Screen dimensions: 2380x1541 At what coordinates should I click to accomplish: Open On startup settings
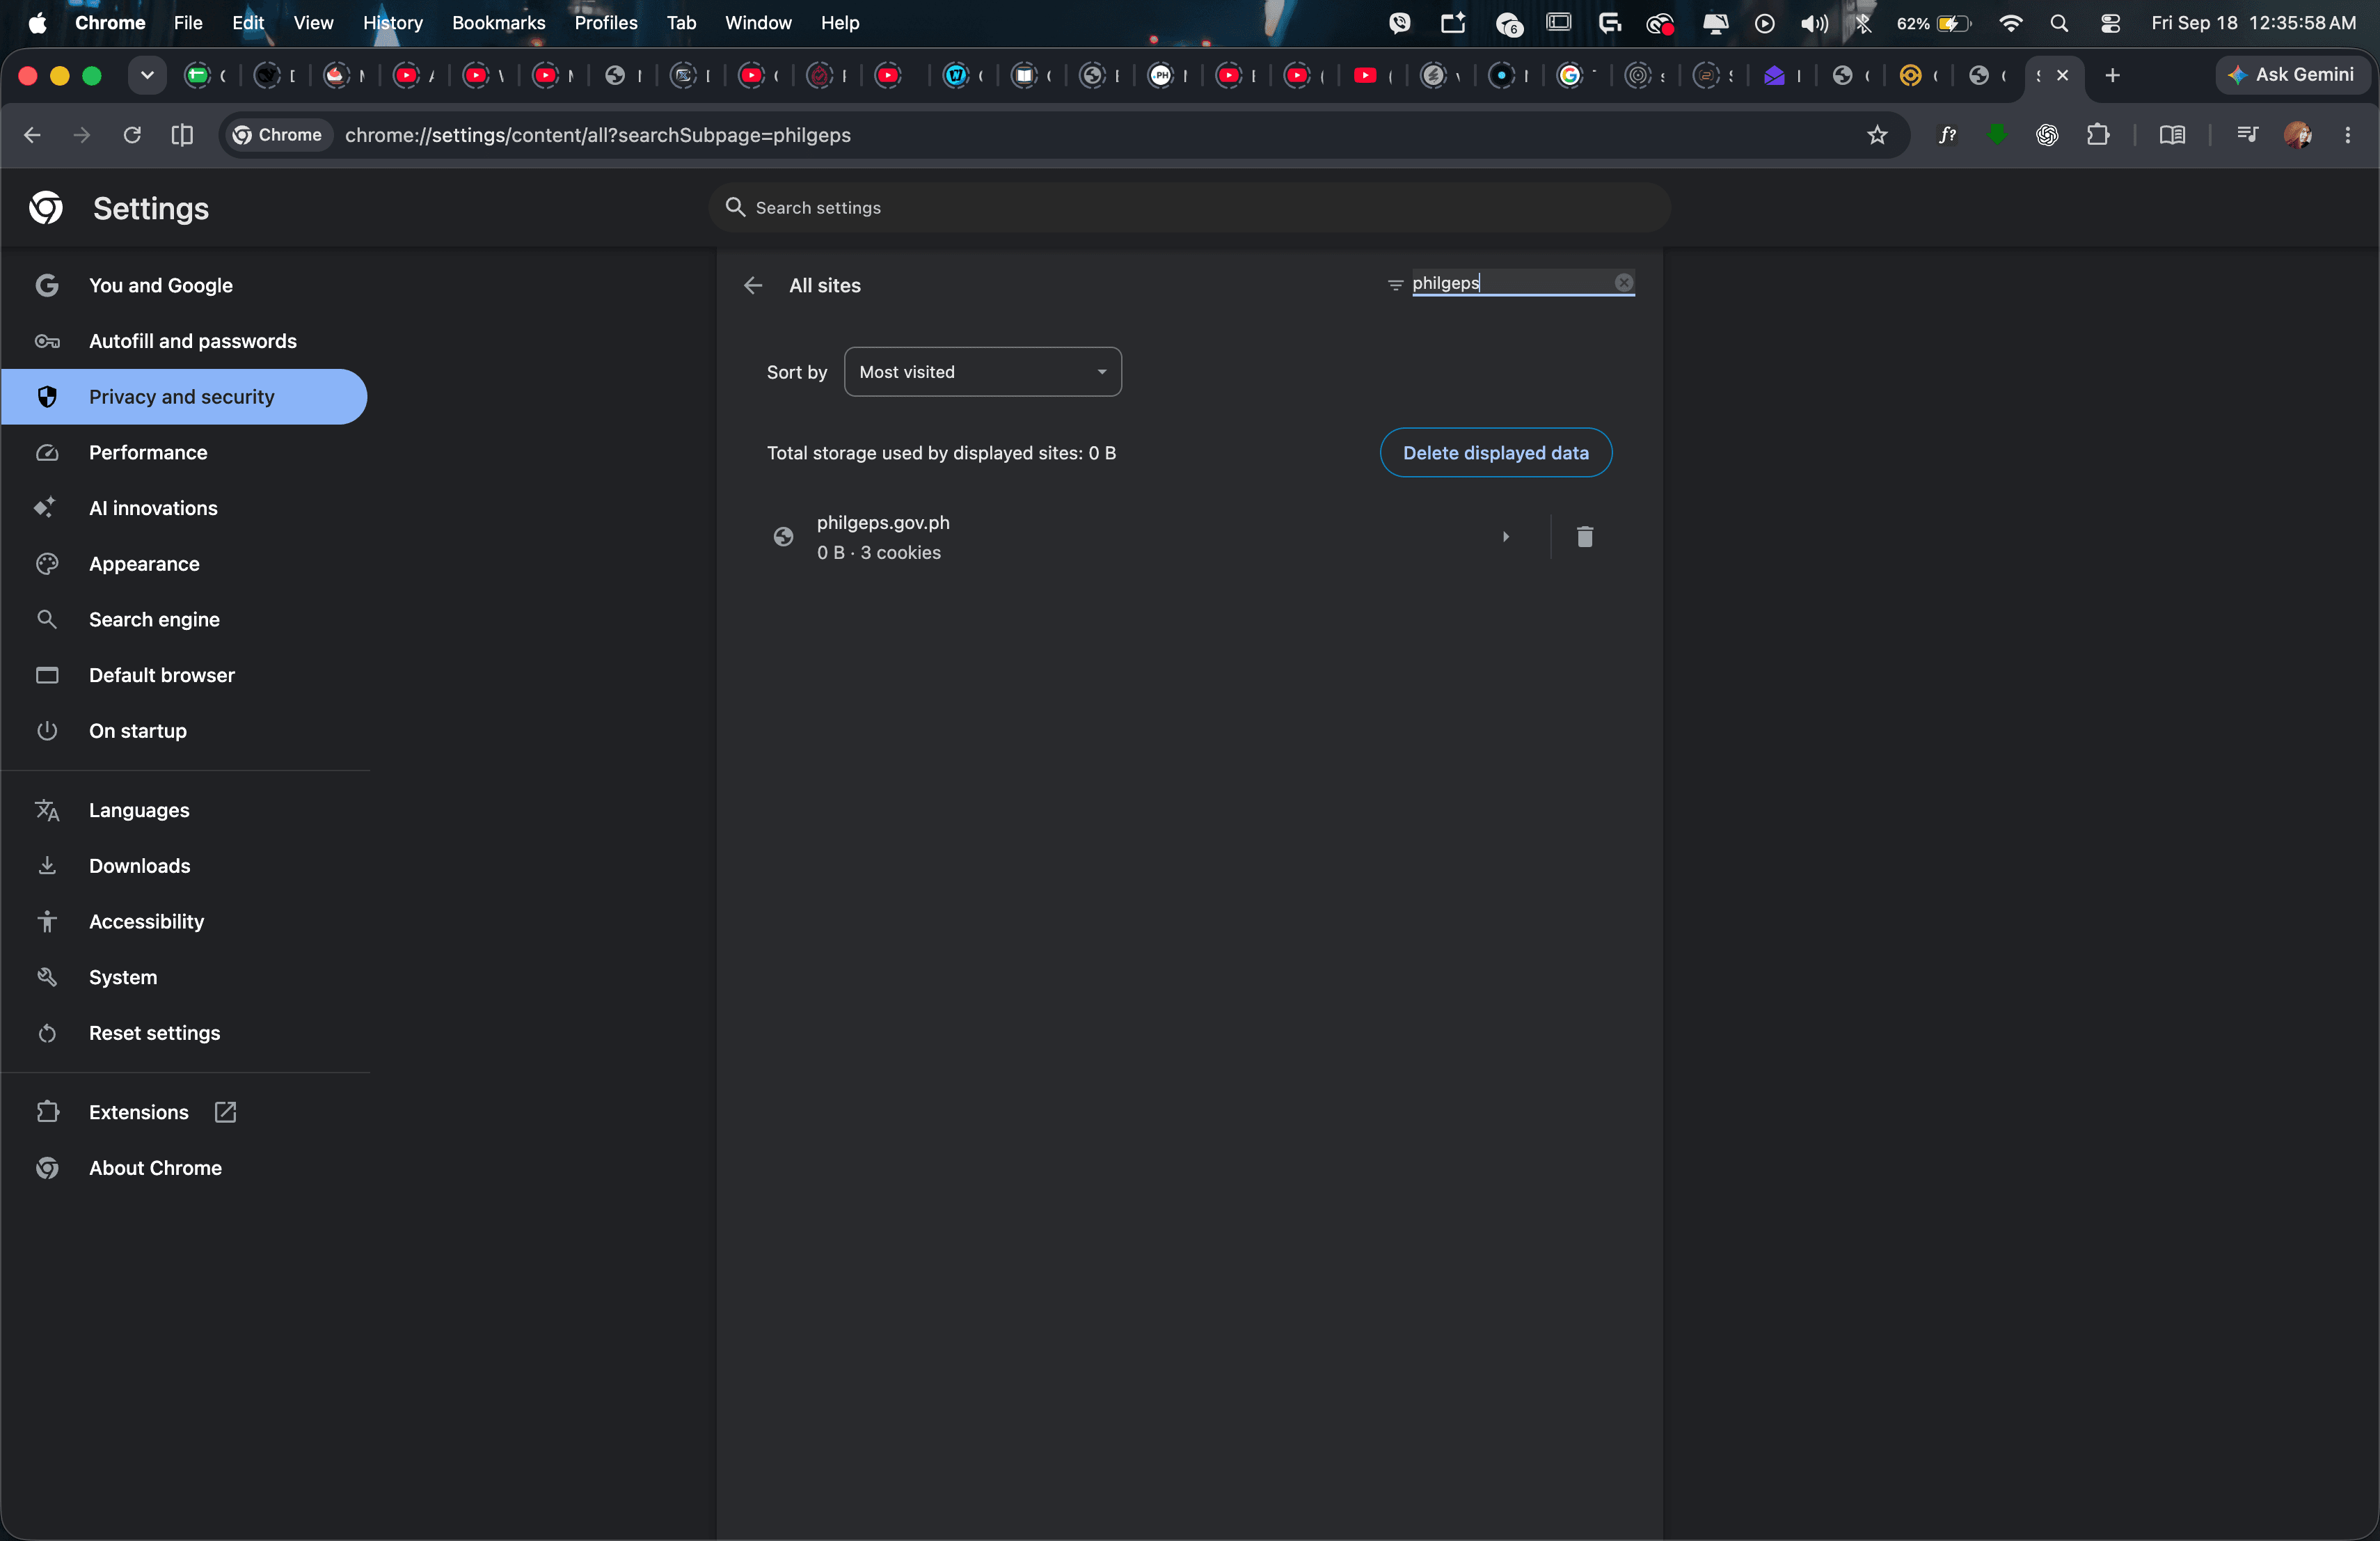(x=185, y=731)
